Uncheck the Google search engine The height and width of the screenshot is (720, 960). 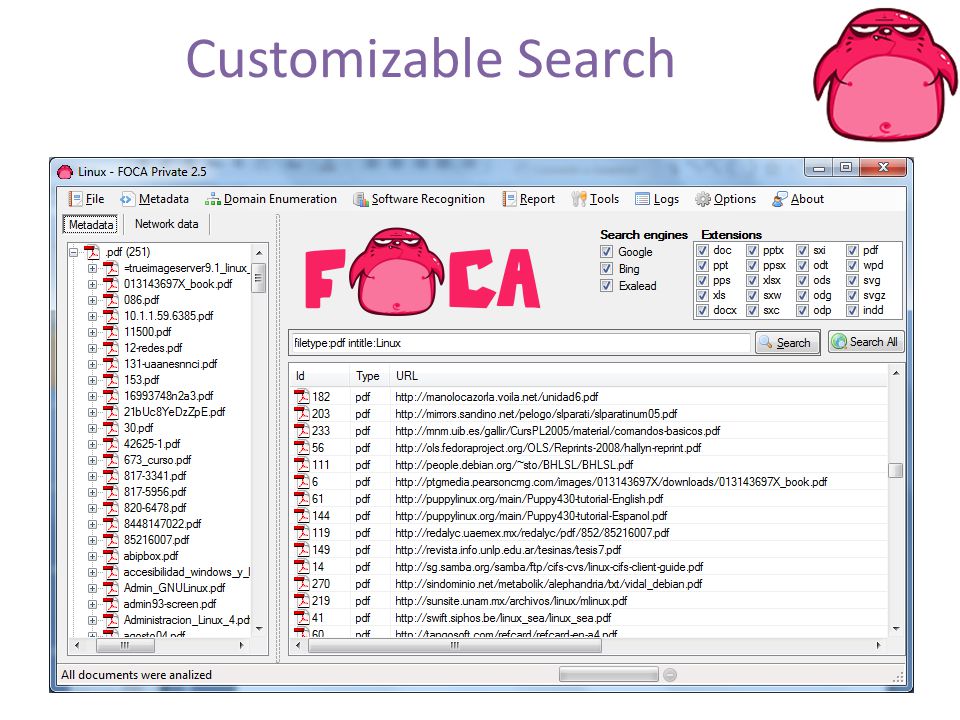(x=606, y=252)
